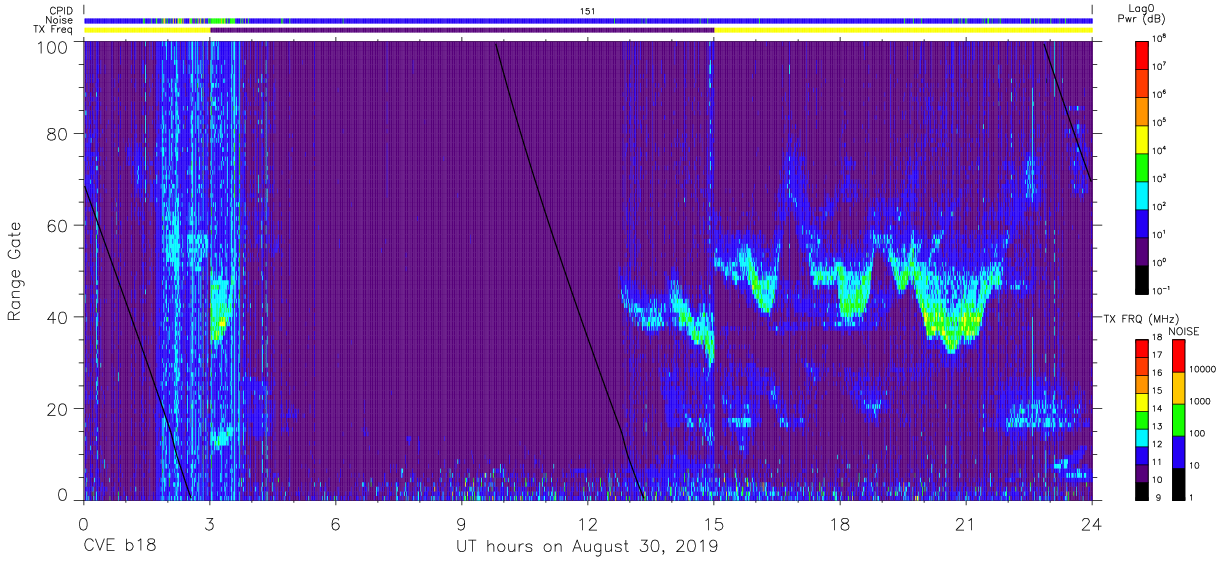
Task: Select the y-axis tick label '80'
Action: tap(59, 134)
